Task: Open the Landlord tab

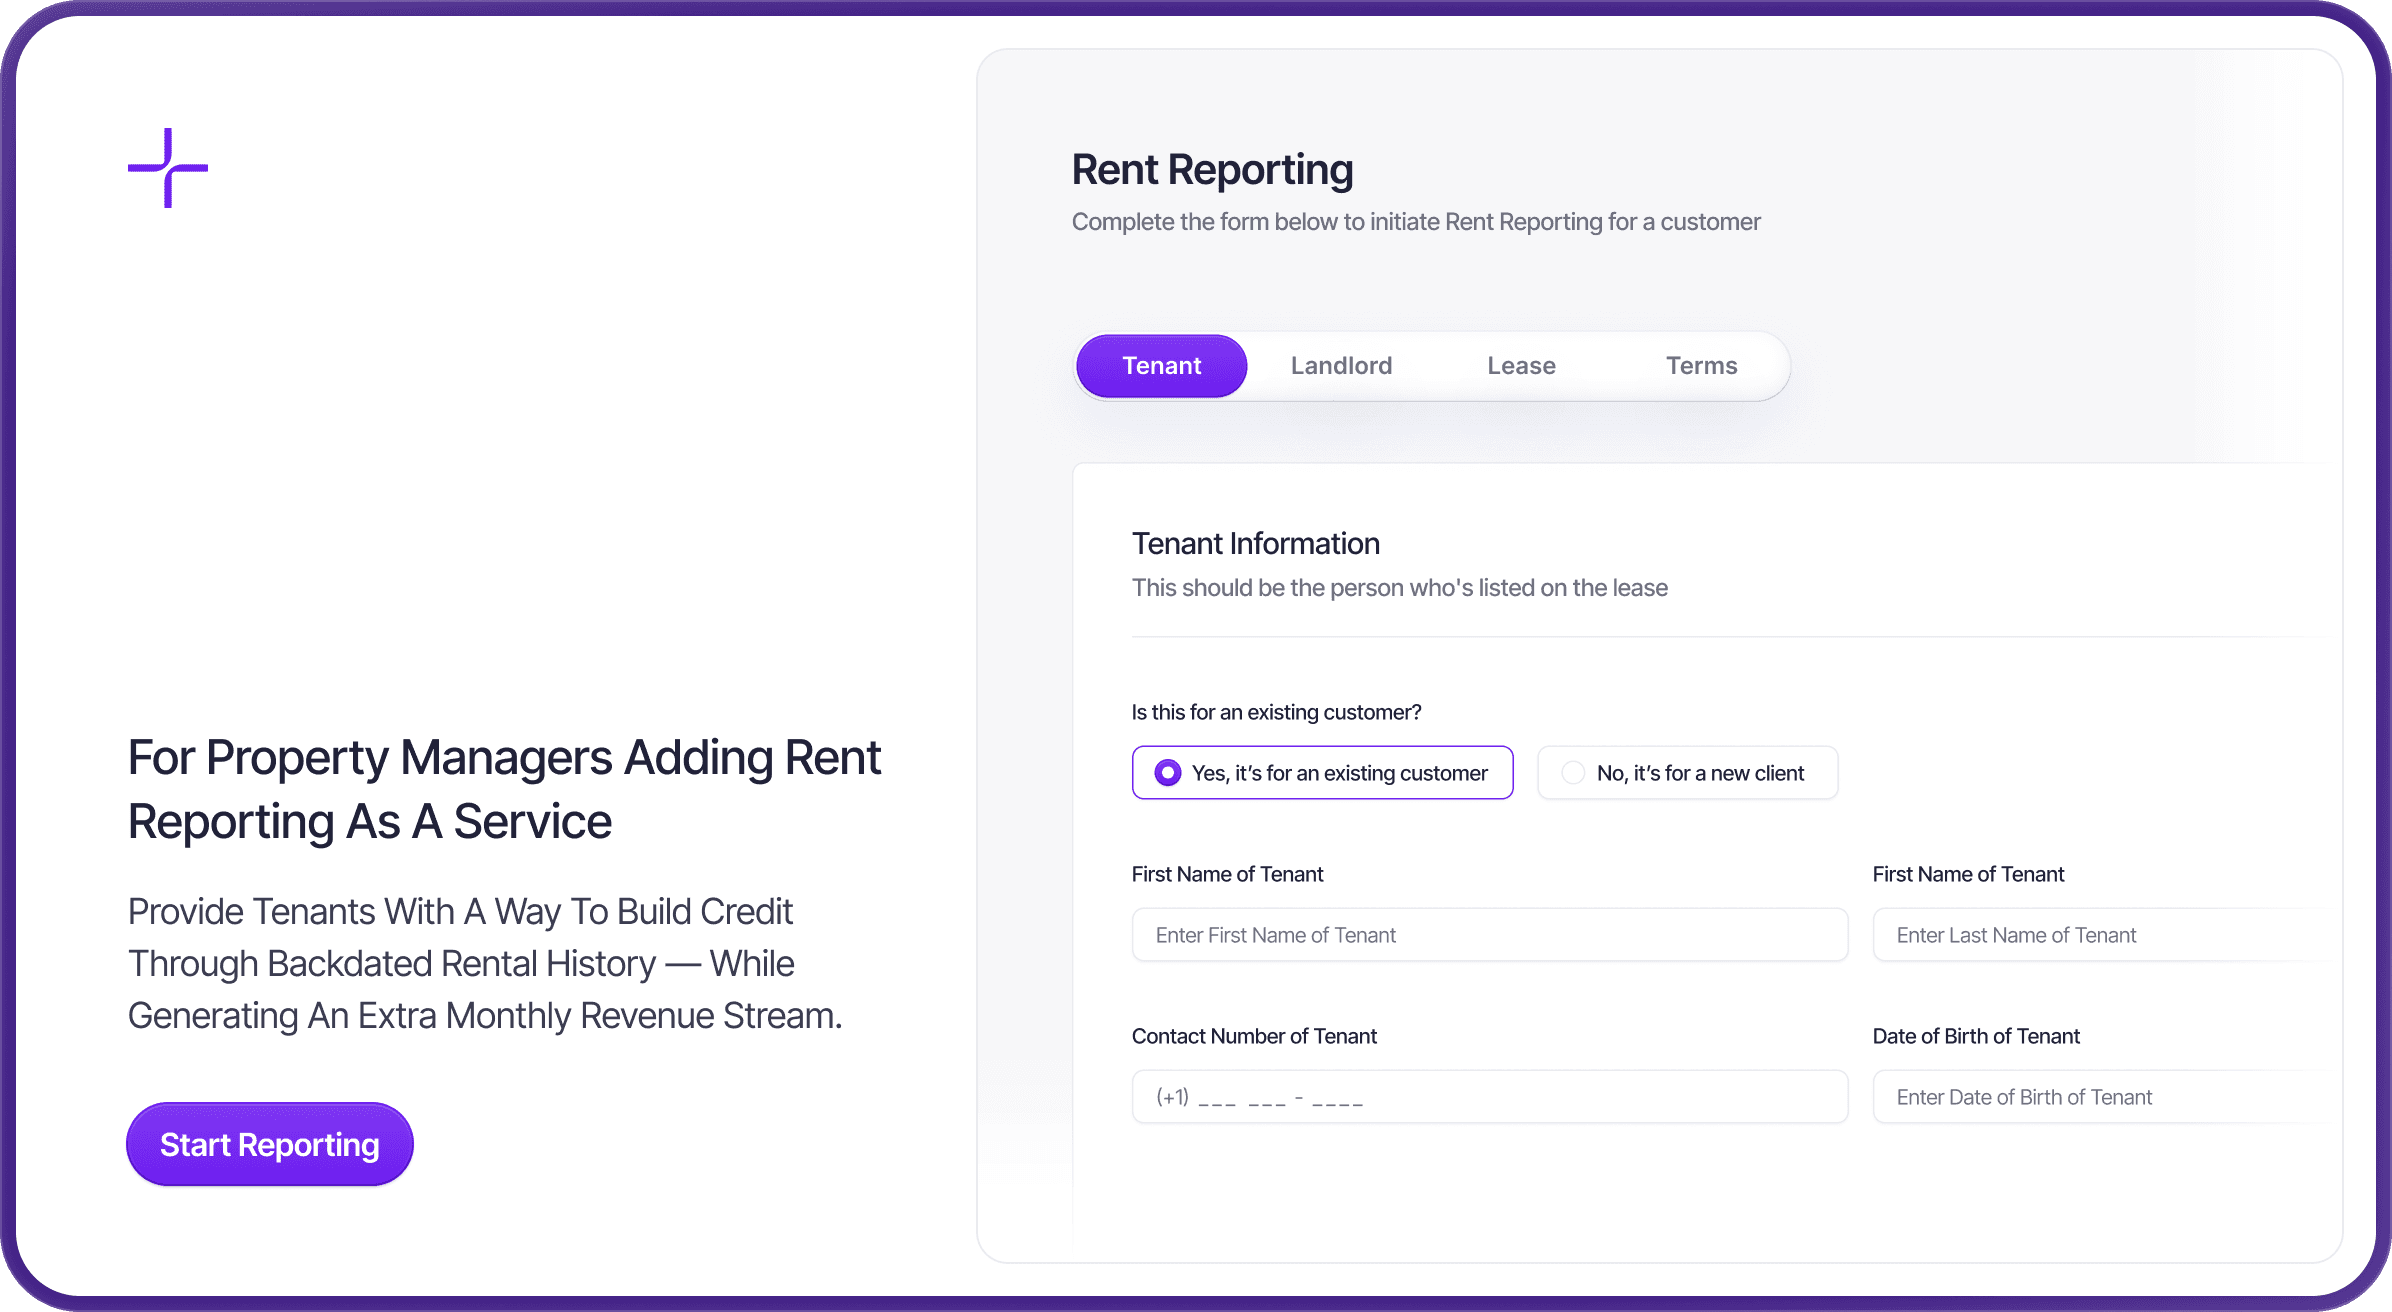Action: [1342, 366]
